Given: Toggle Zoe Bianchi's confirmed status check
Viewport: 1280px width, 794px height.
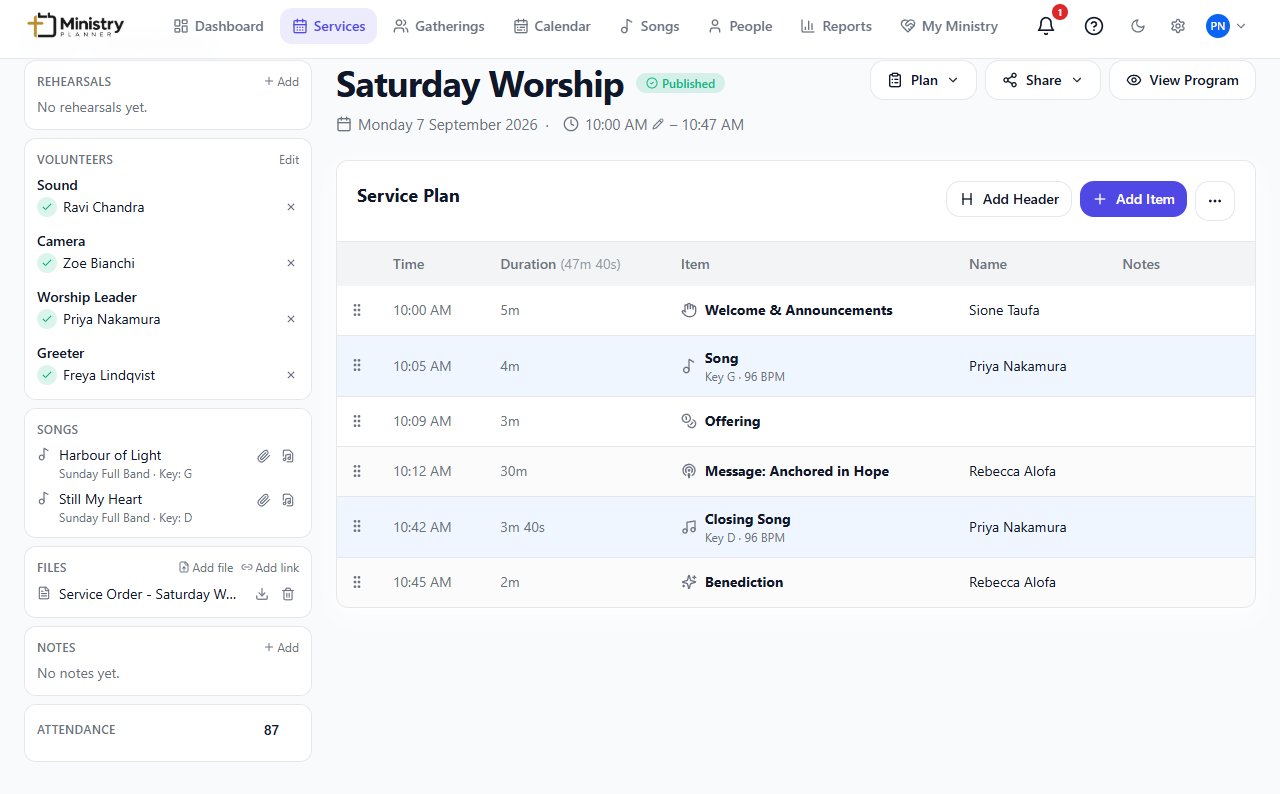Looking at the screenshot, I should (x=46, y=263).
